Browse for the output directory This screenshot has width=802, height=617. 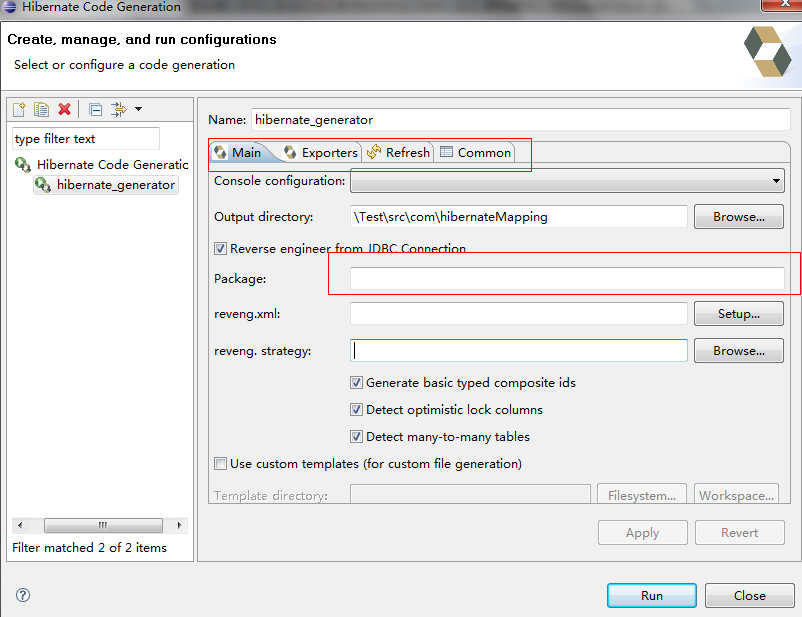(739, 217)
